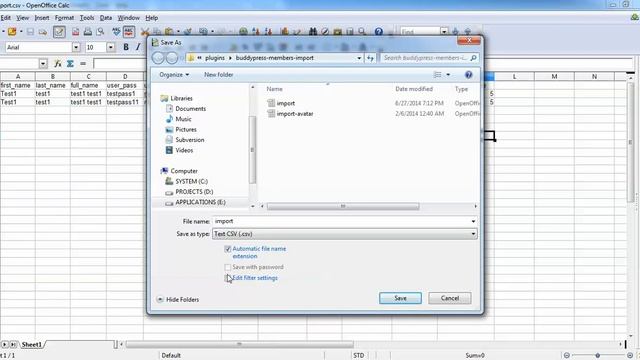
Task: Open the View menu
Action: point(22,18)
